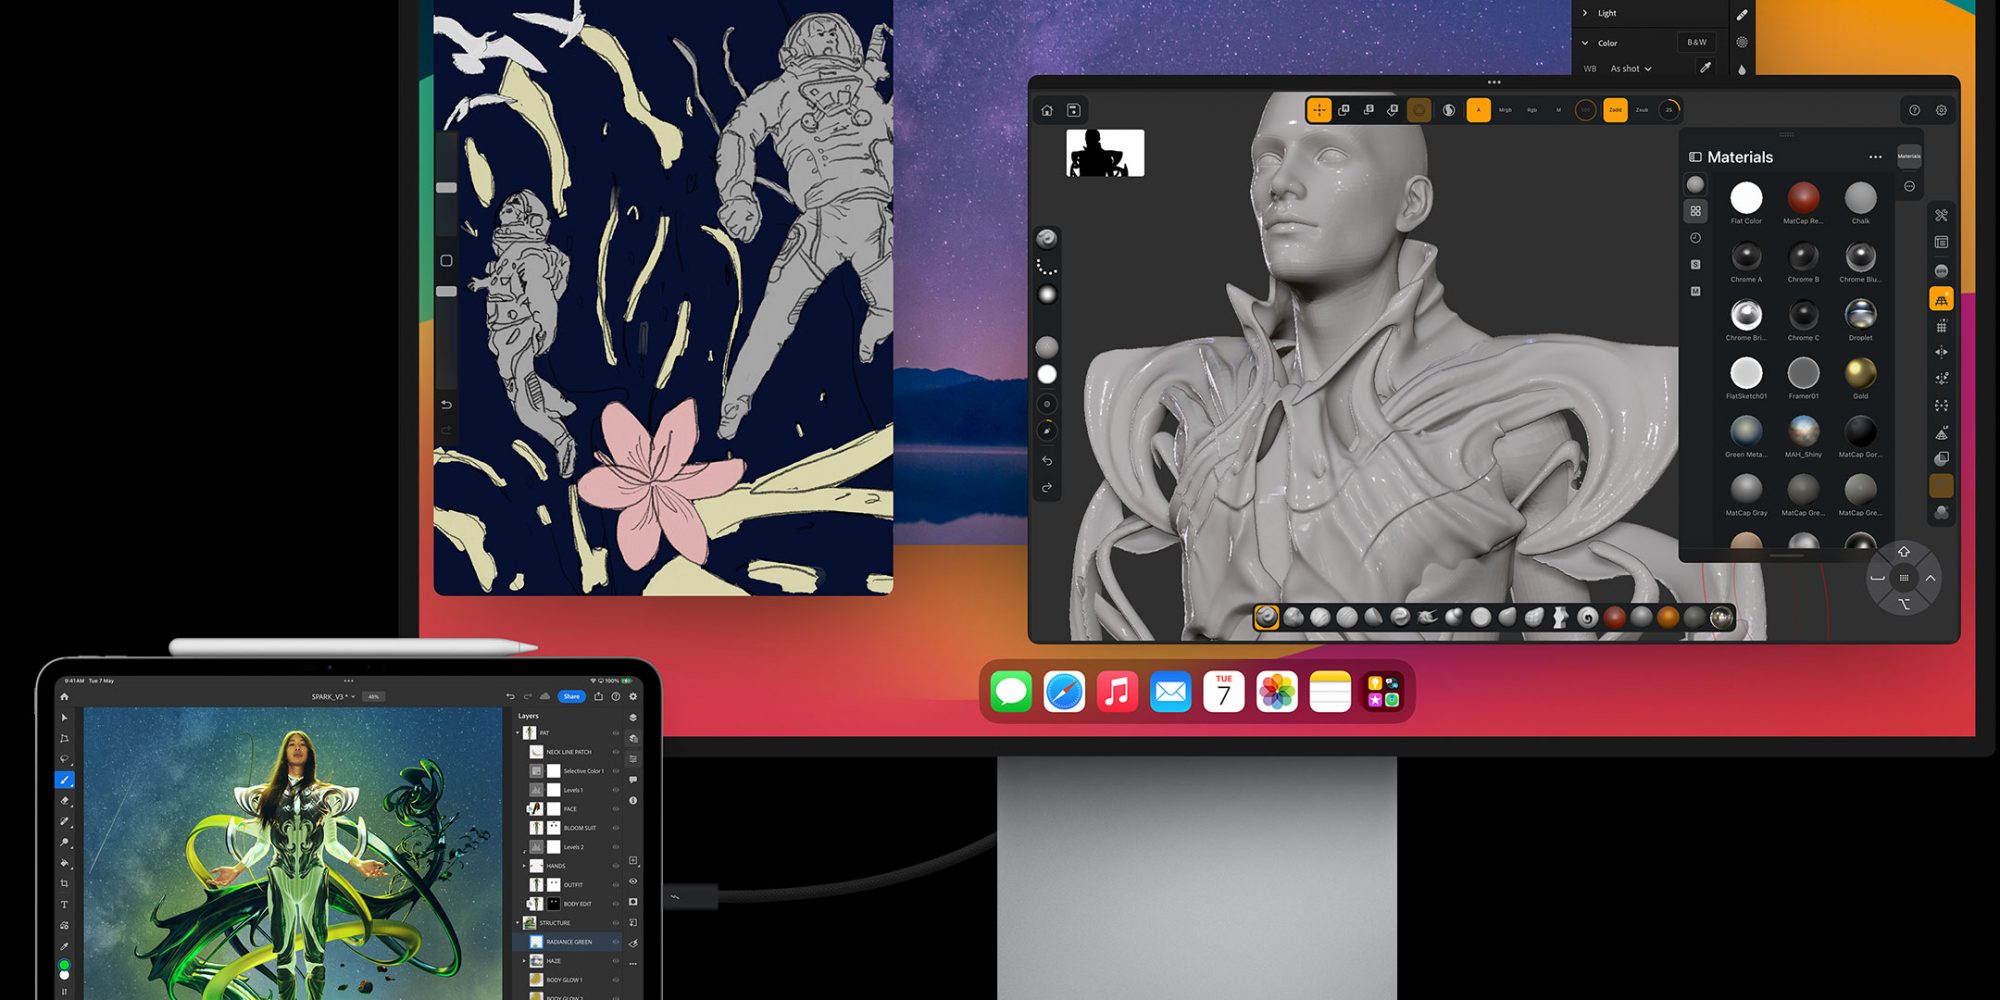2000x1000 pixels.
Task: Open the Layers stack icon in Photoshop
Action: coord(633,718)
